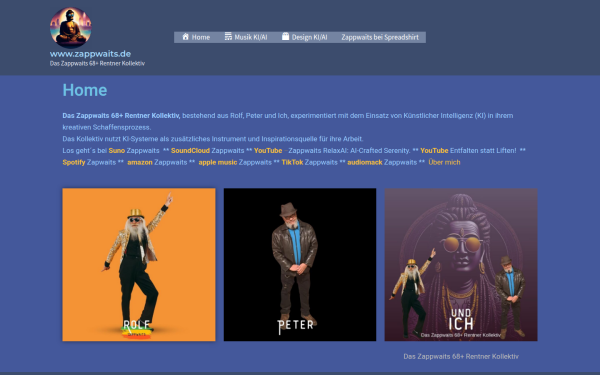Follow the apple music link
The height and width of the screenshot is (375, 600).
pyautogui.click(x=218, y=163)
